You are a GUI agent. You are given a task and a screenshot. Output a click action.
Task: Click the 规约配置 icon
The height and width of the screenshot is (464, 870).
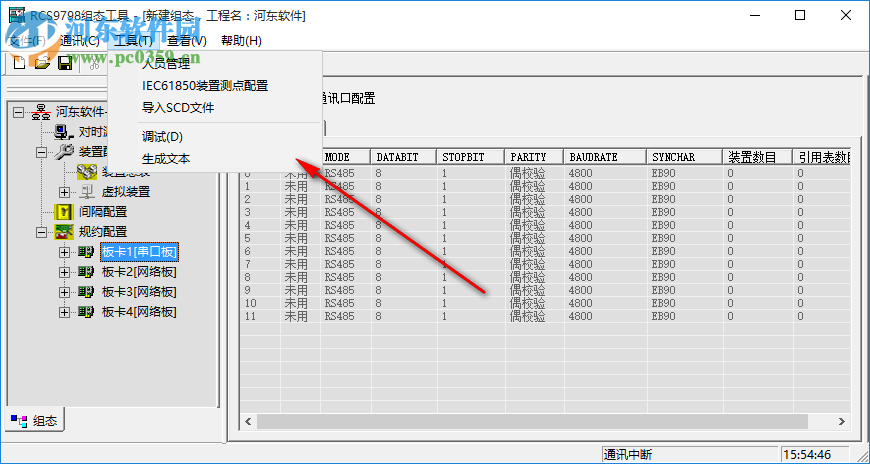pyautogui.click(x=64, y=232)
